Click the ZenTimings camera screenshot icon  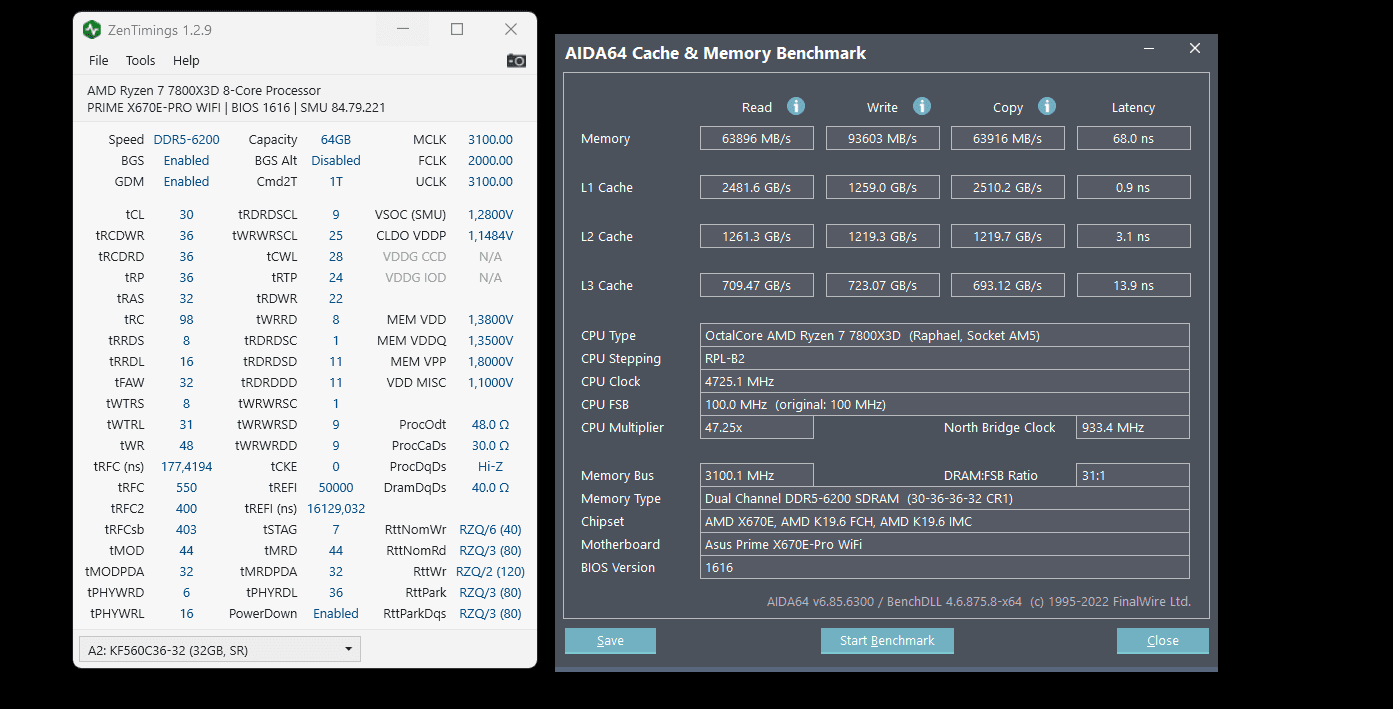pos(516,60)
